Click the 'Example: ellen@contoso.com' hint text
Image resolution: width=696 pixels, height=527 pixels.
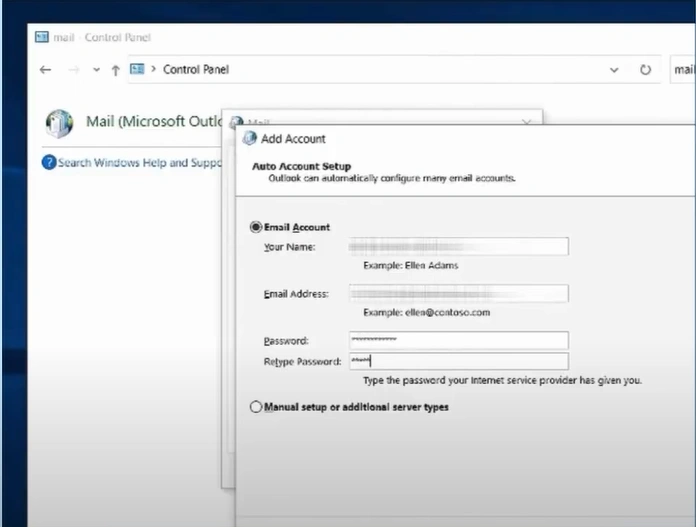click(x=427, y=312)
